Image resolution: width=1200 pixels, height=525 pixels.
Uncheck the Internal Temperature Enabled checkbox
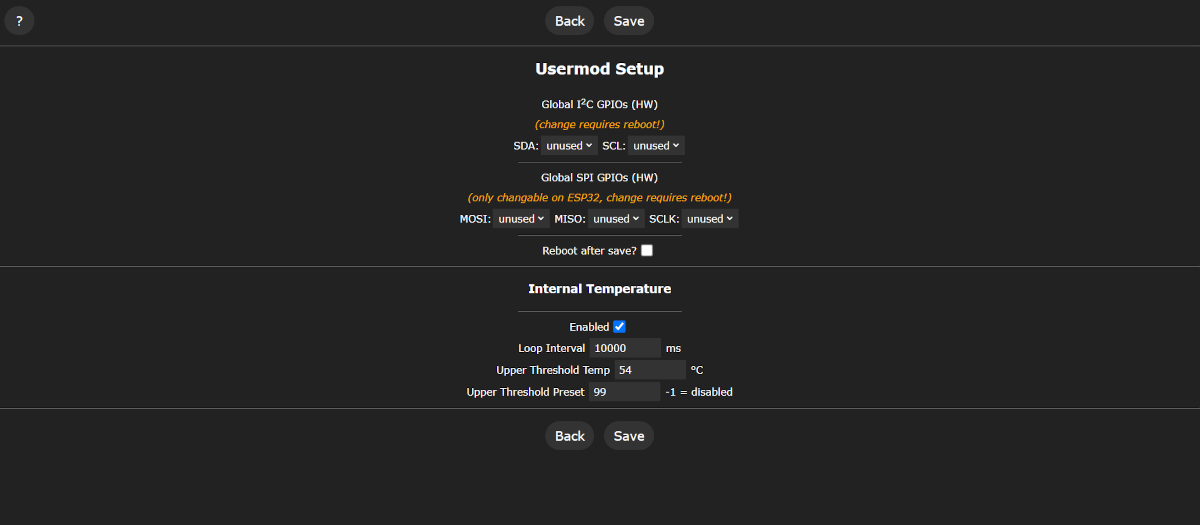tap(620, 327)
